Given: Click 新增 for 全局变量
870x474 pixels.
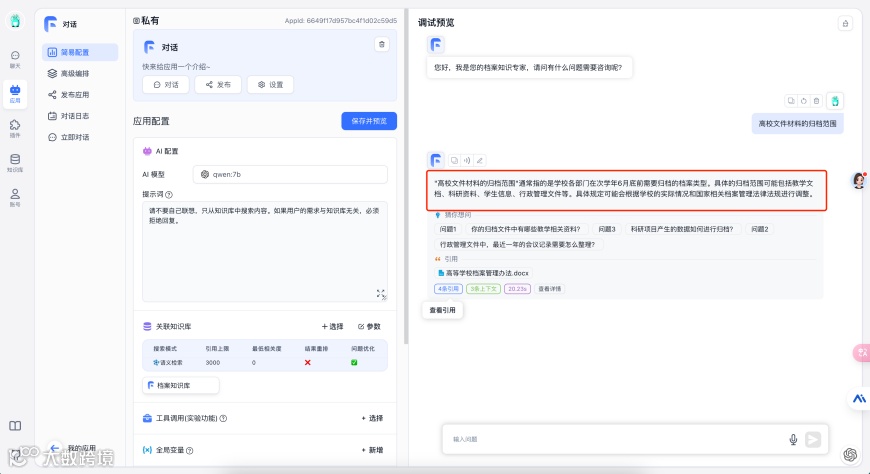Looking at the screenshot, I should coord(372,450).
